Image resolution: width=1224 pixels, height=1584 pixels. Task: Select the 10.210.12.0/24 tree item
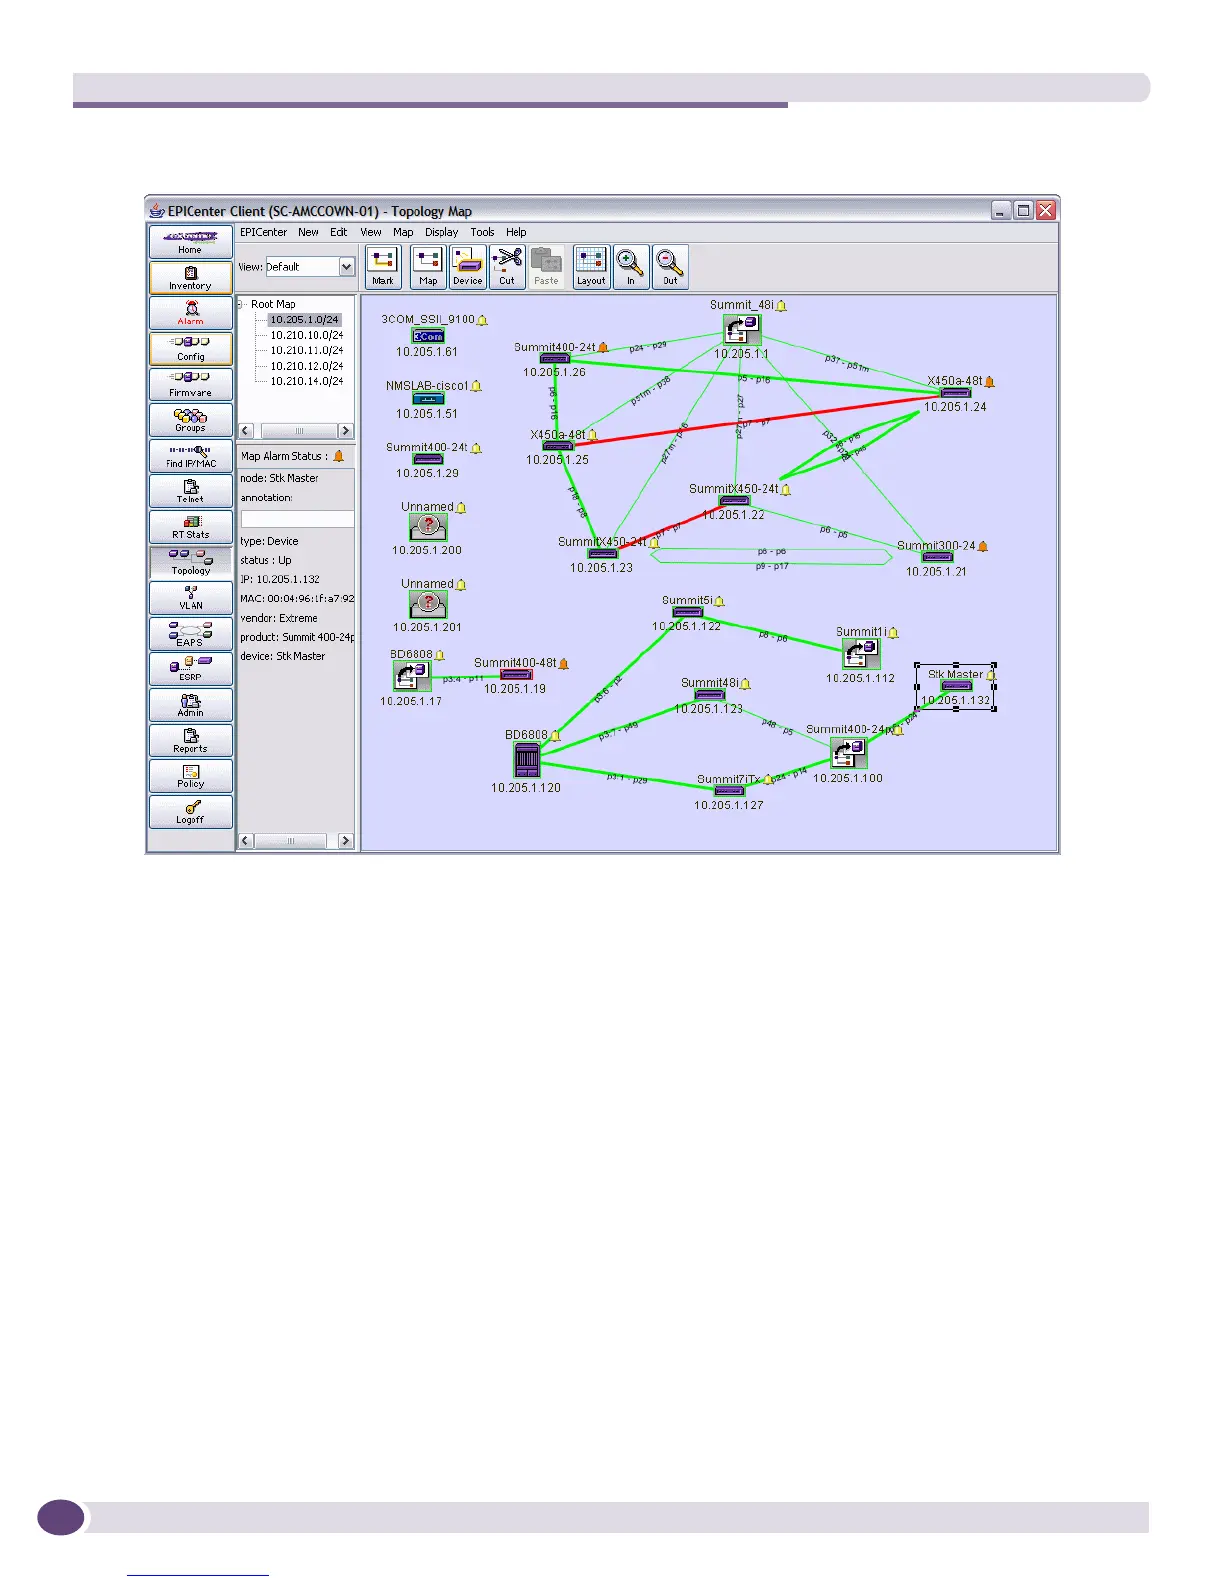pos(307,366)
